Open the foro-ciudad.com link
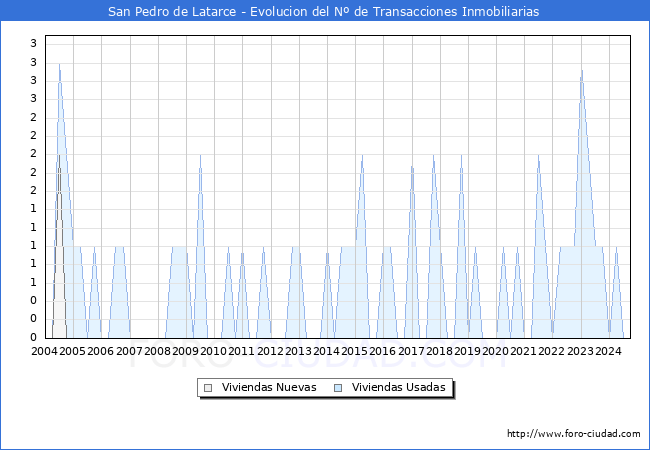 click(573, 434)
